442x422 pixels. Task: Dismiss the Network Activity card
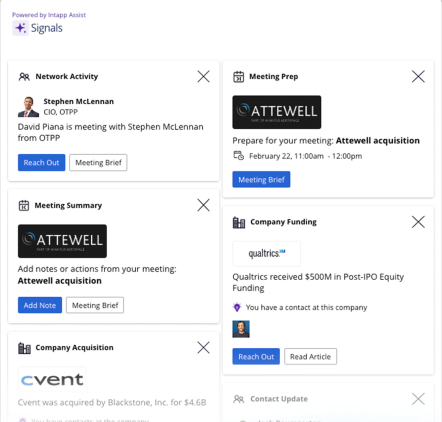click(x=203, y=76)
